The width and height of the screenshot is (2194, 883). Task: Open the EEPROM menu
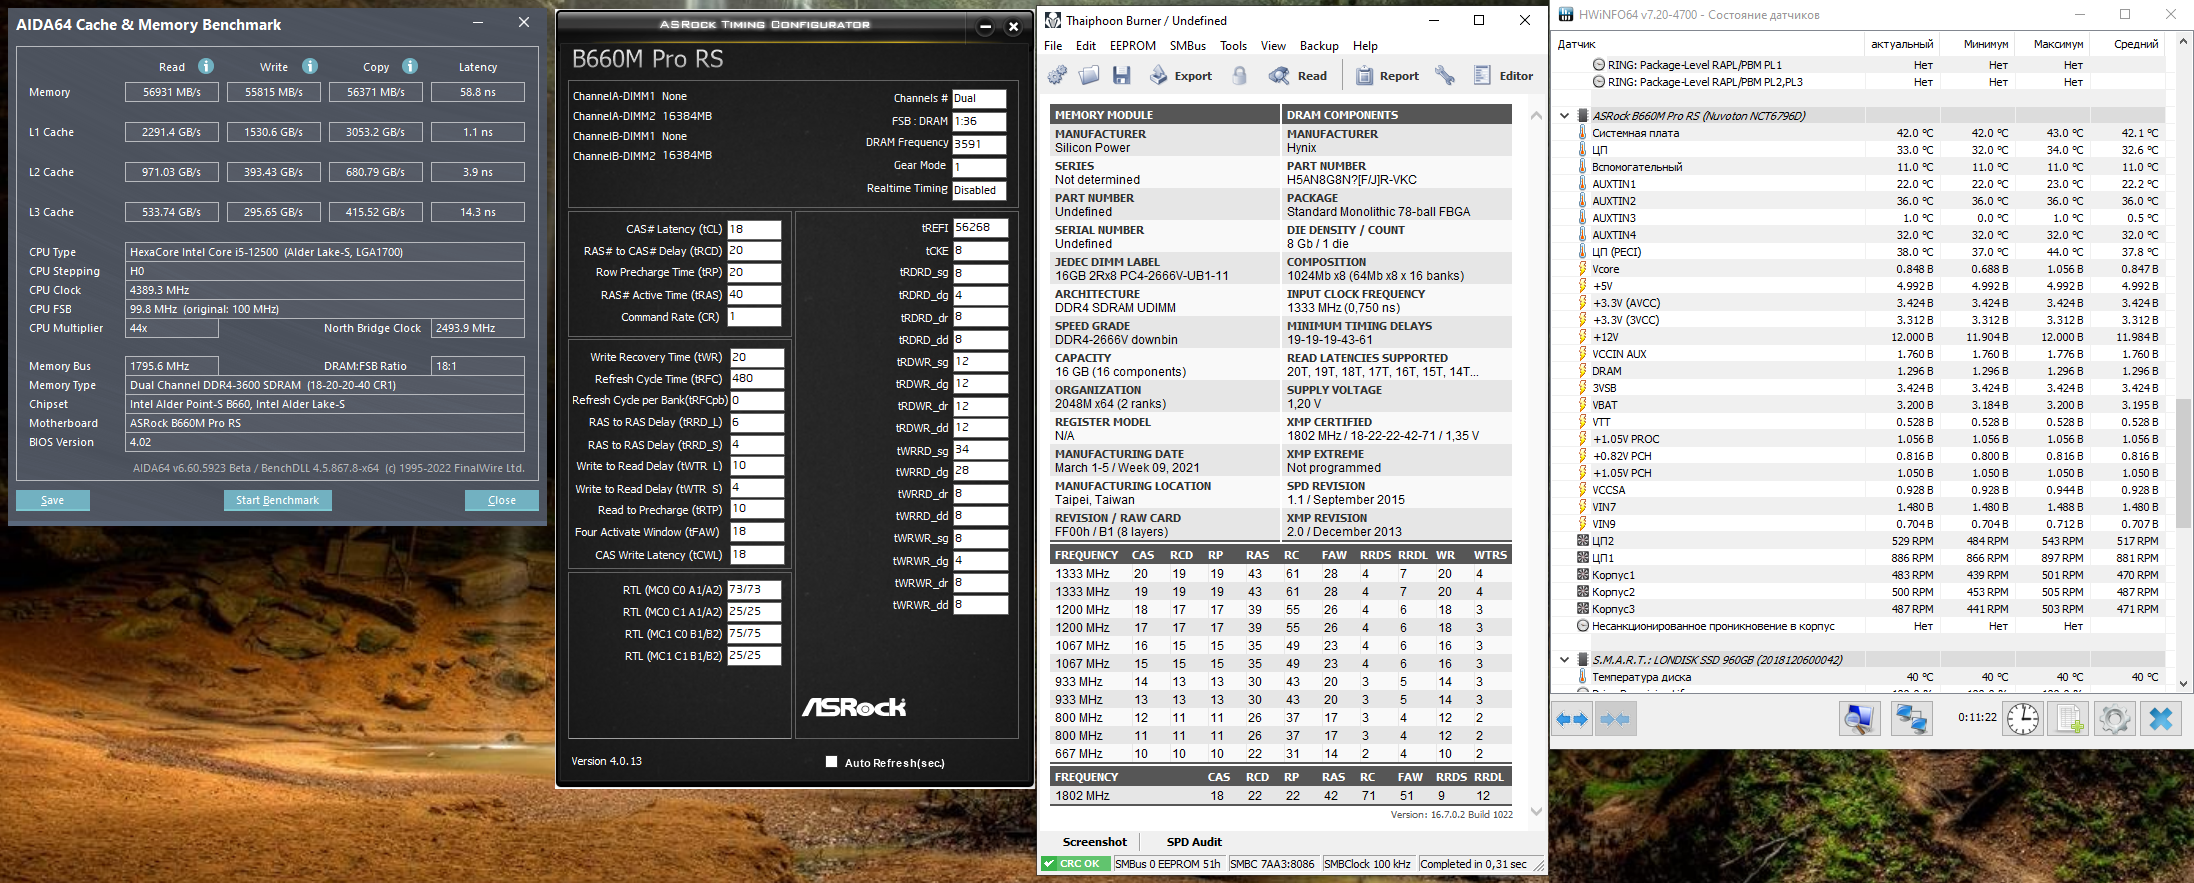[x=1132, y=46]
